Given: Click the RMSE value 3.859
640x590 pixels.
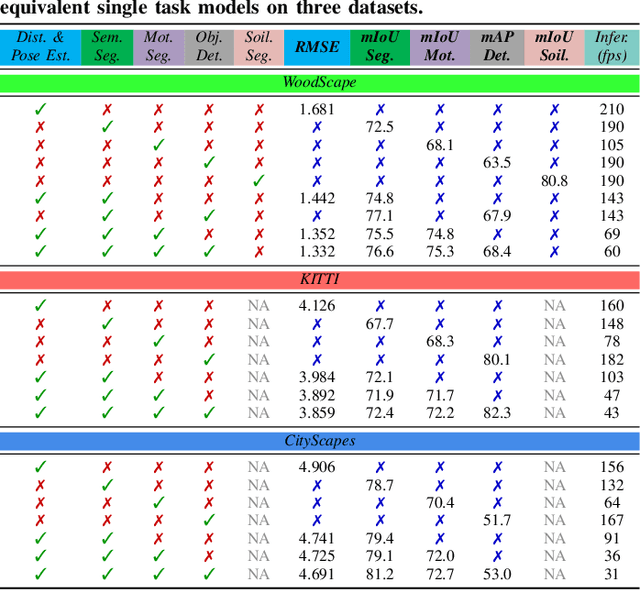Looking at the screenshot, I should click(x=317, y=413).
